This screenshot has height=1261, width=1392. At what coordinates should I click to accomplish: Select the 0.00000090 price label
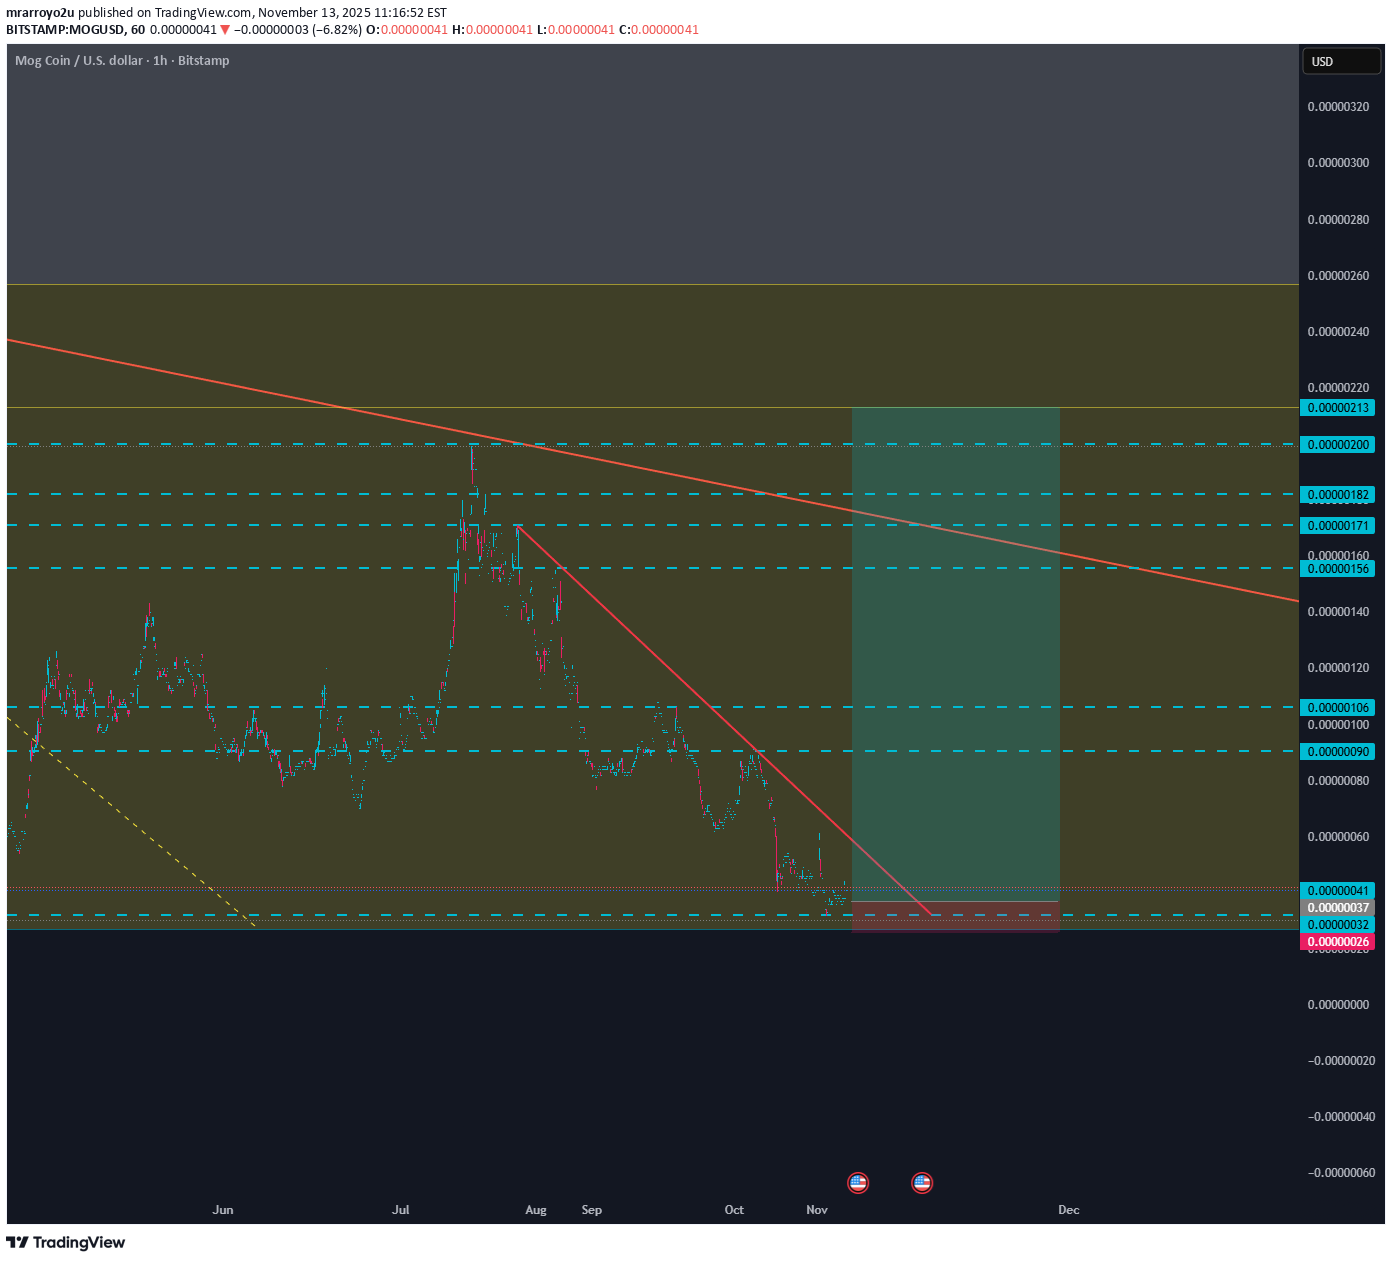click(x=1338, y=752)
